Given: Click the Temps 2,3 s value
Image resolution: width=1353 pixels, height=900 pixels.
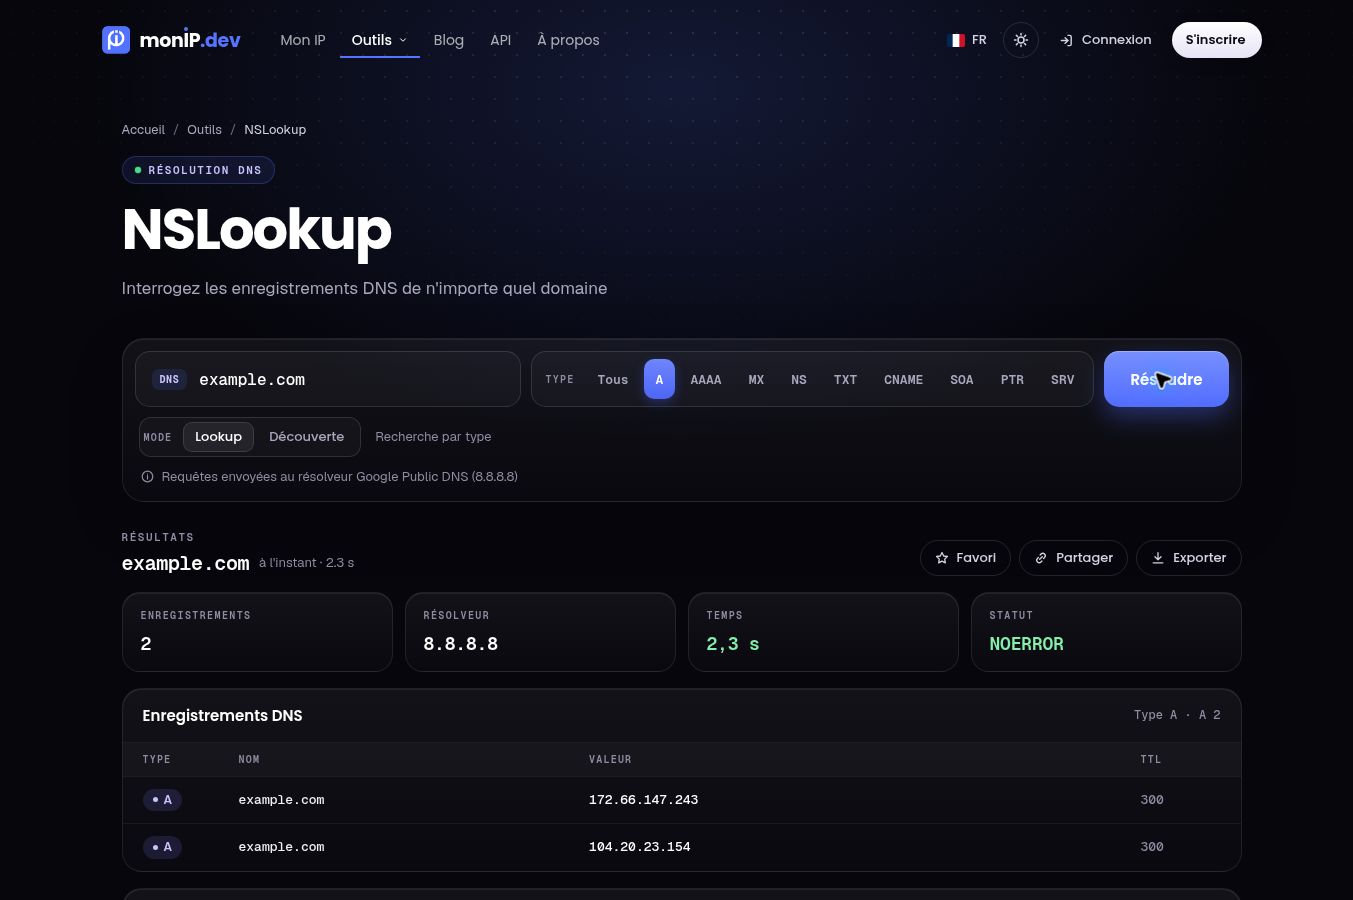Looking at the screenshot, I should [732, 644].
